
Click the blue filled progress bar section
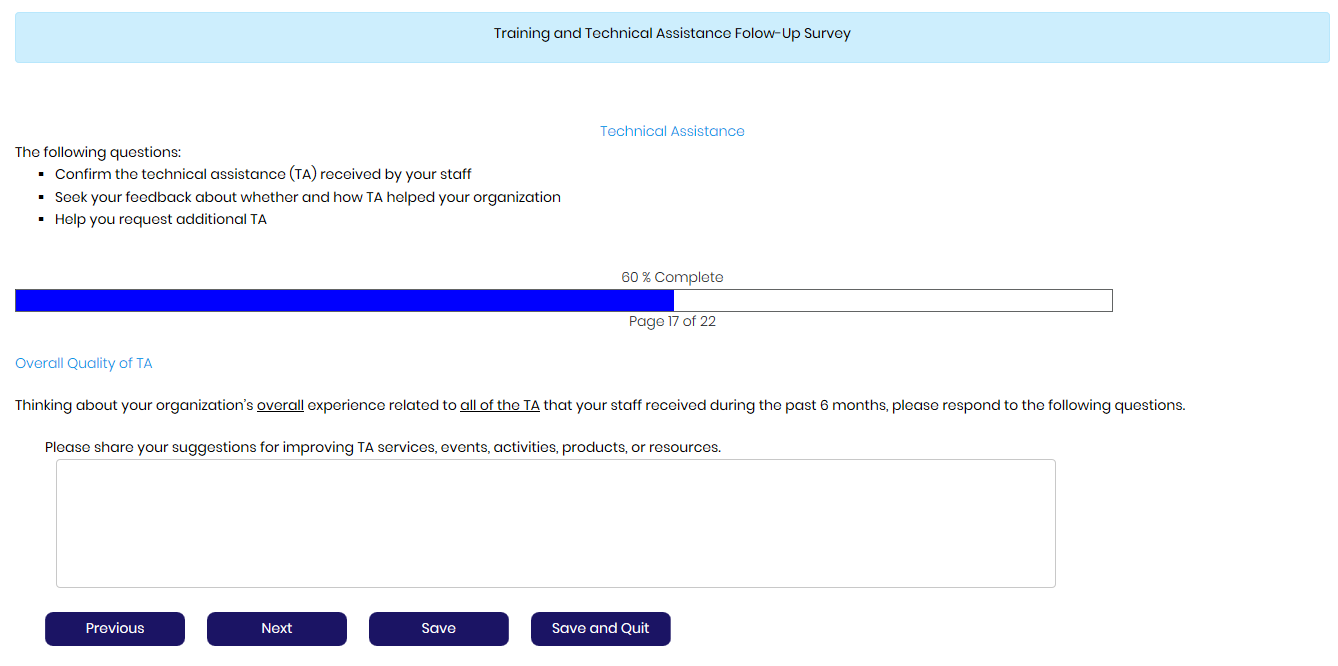point(344,300)
